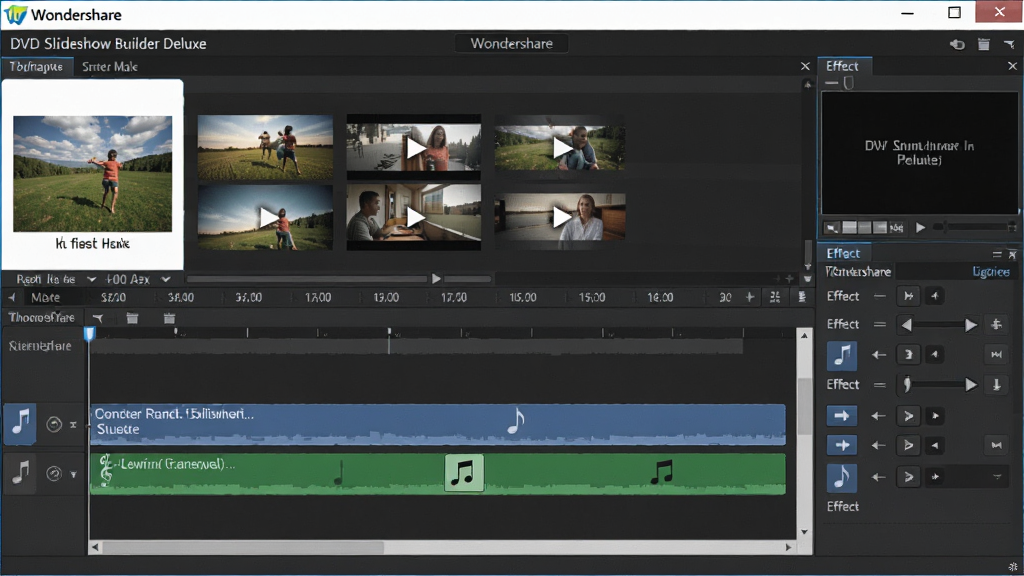
Task: Play the person sitting in grass clip
Action: [x=560, y=148]
